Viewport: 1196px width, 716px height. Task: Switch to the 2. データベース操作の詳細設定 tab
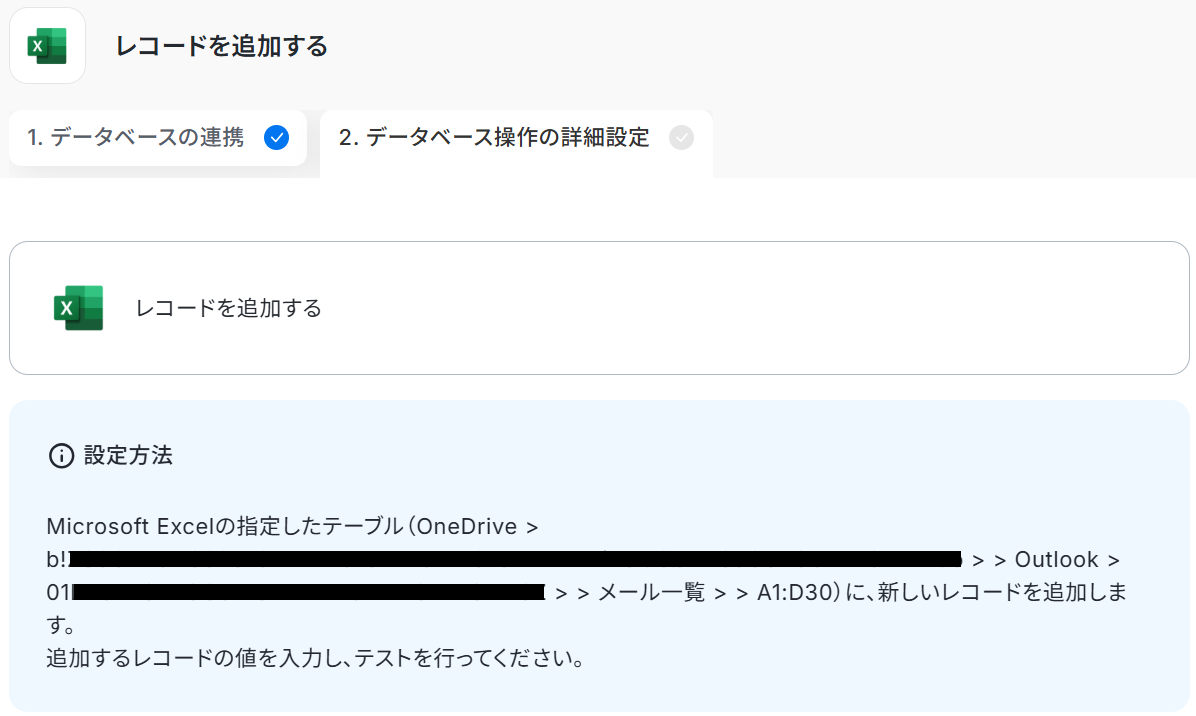click(516, 143)
